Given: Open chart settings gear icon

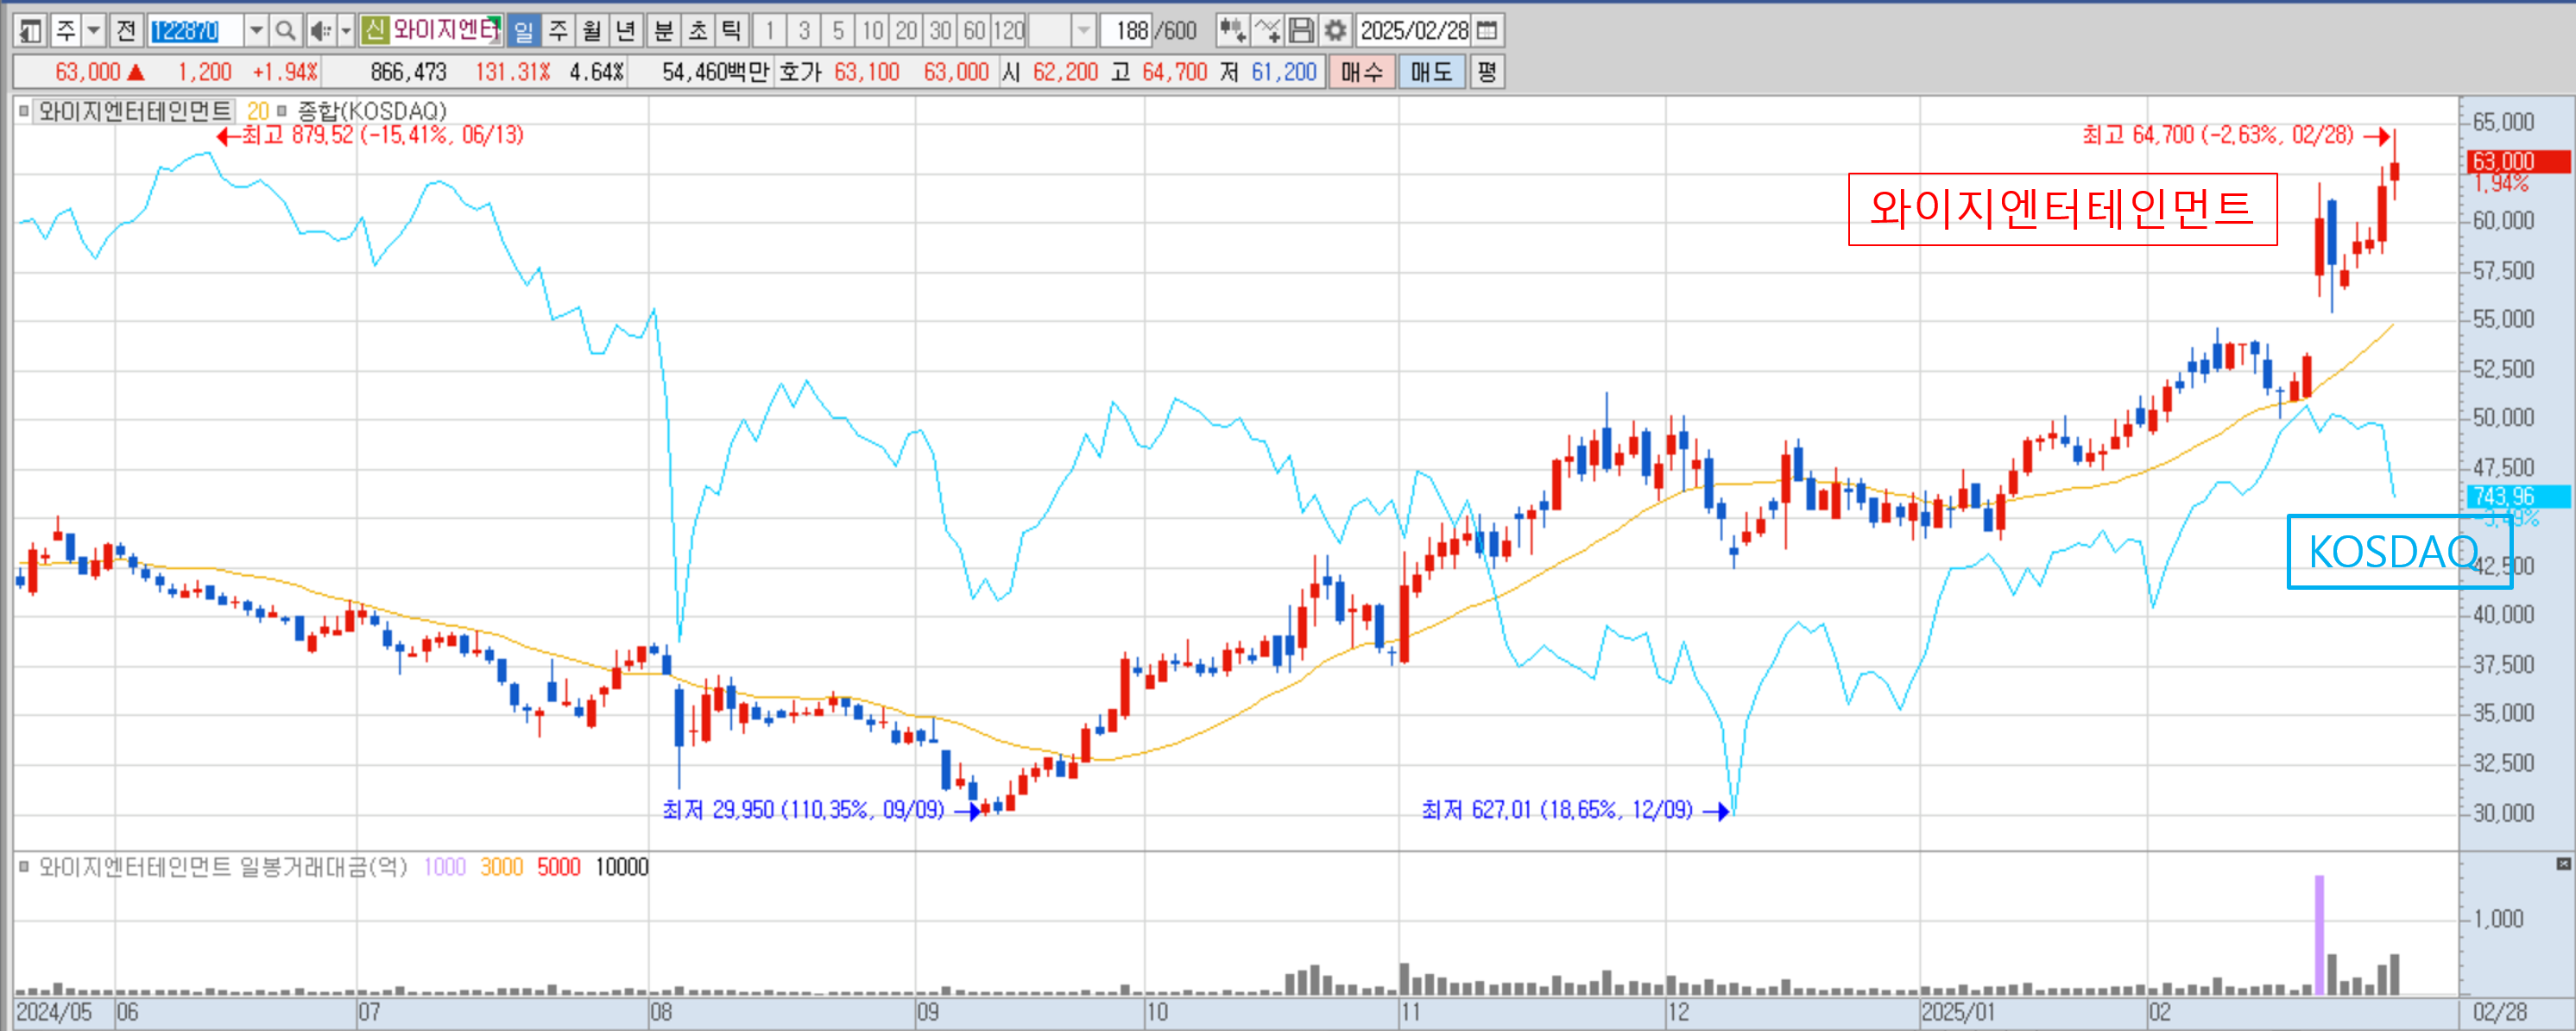Looking at the screenshot, I should click(1335, 31).
